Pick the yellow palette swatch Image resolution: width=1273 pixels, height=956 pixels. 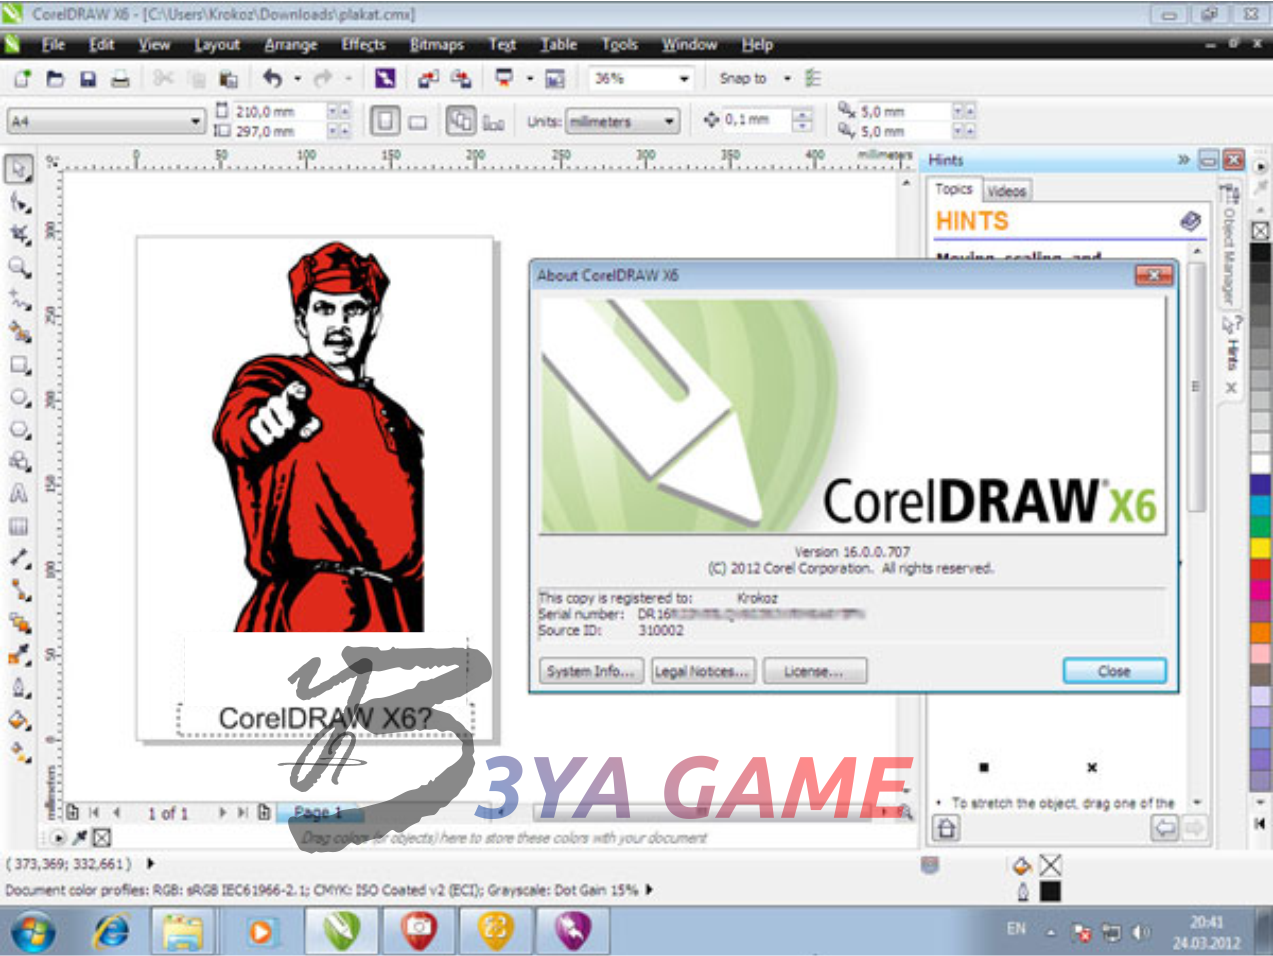pos(1261,547)
